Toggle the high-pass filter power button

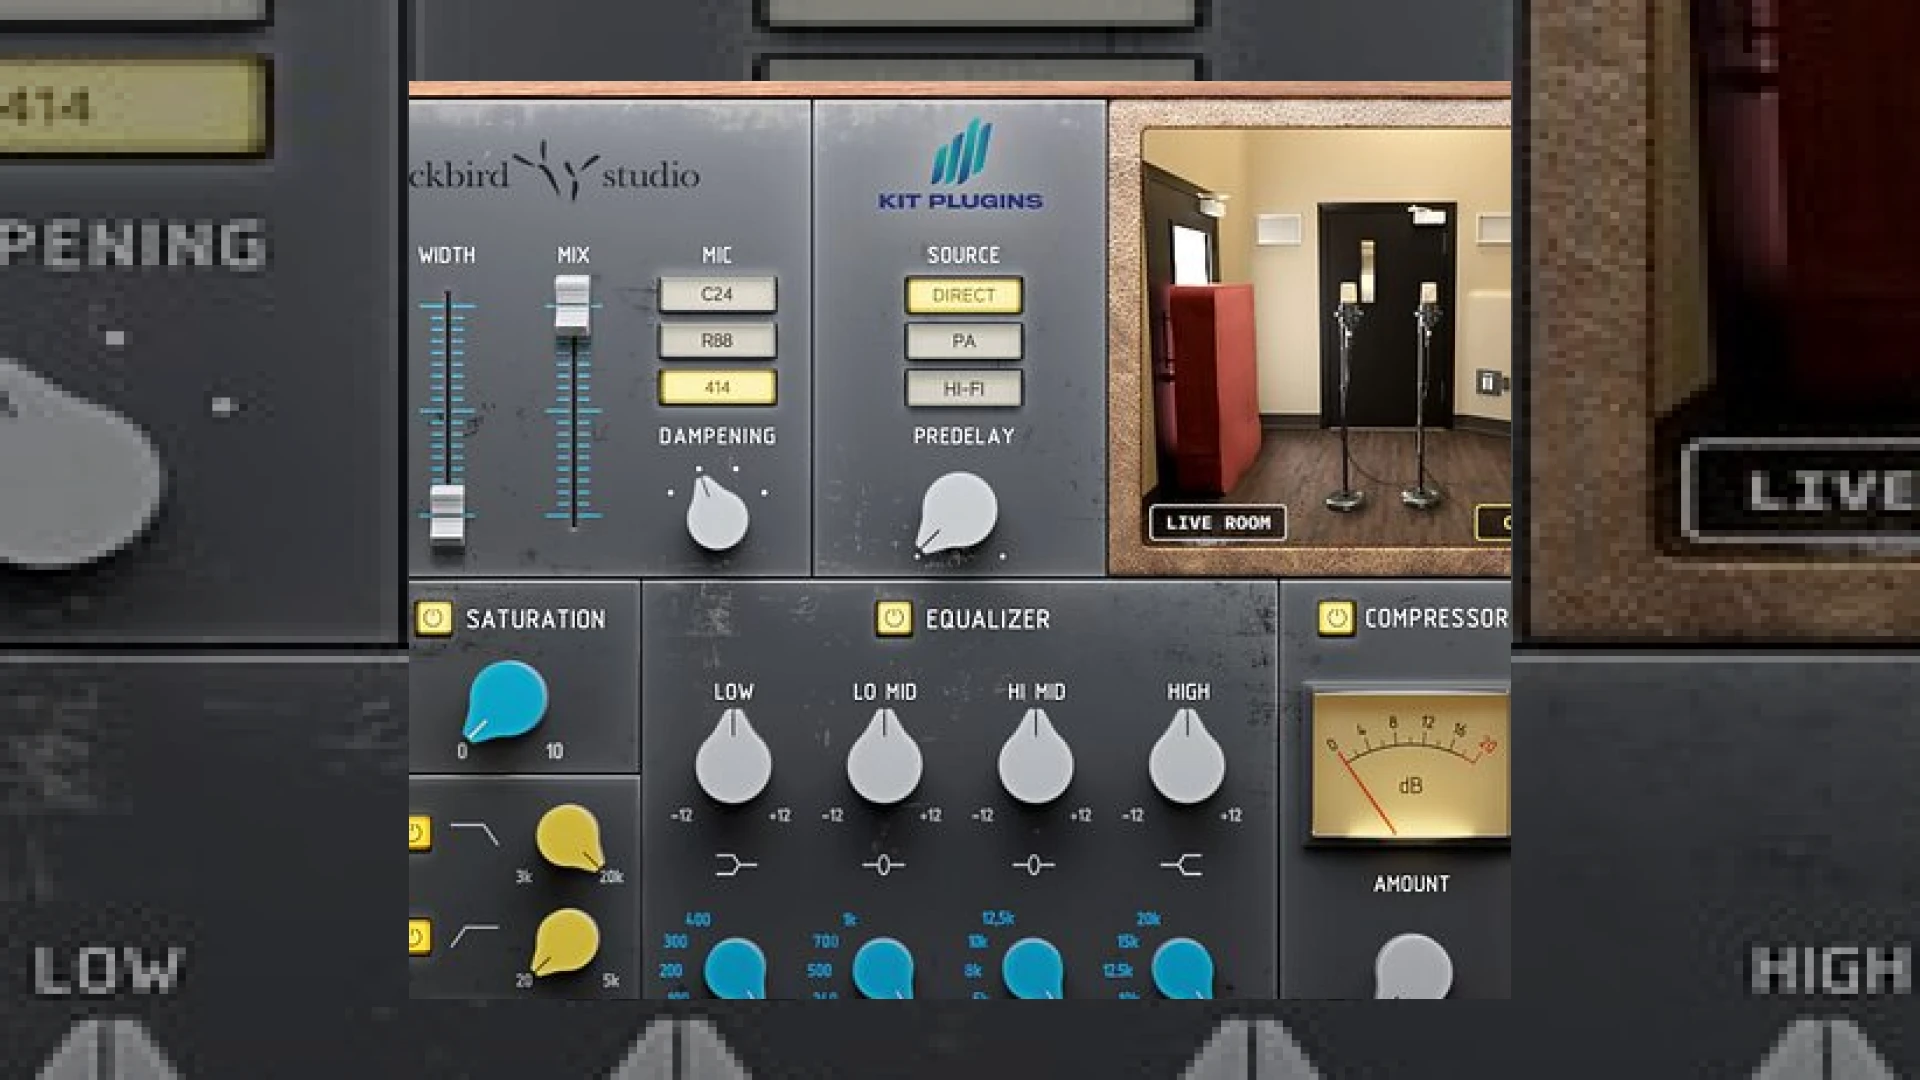pos(419,937)
